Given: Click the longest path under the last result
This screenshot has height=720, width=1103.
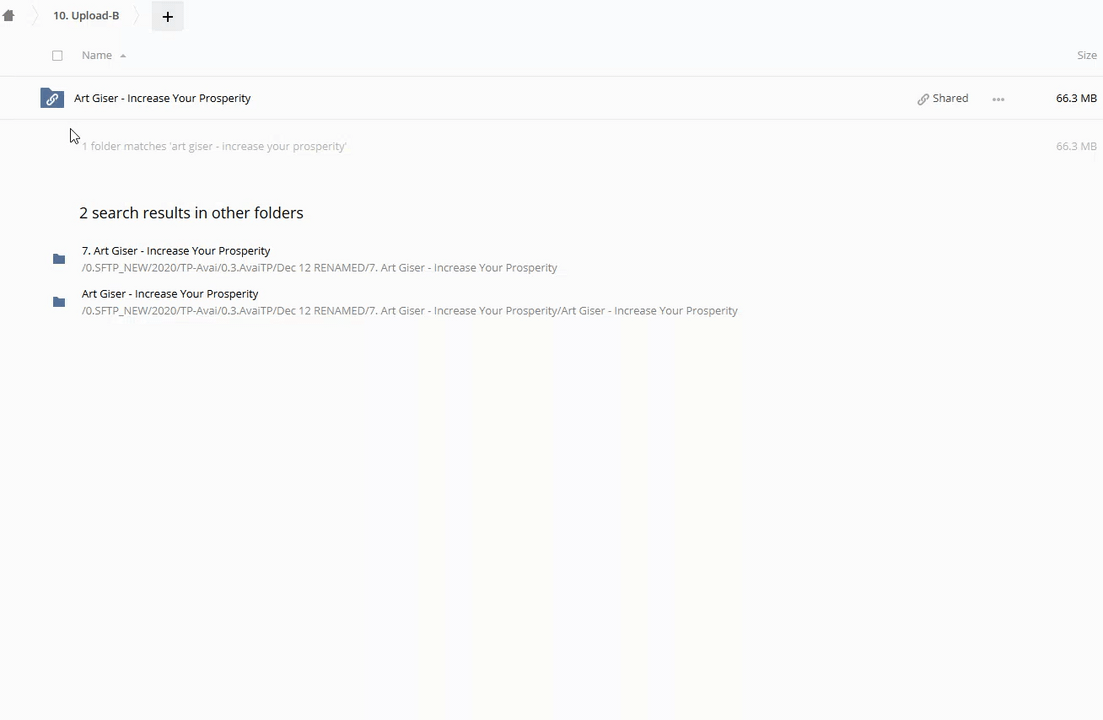Looking at the screenshot, I should coord(409,311).
